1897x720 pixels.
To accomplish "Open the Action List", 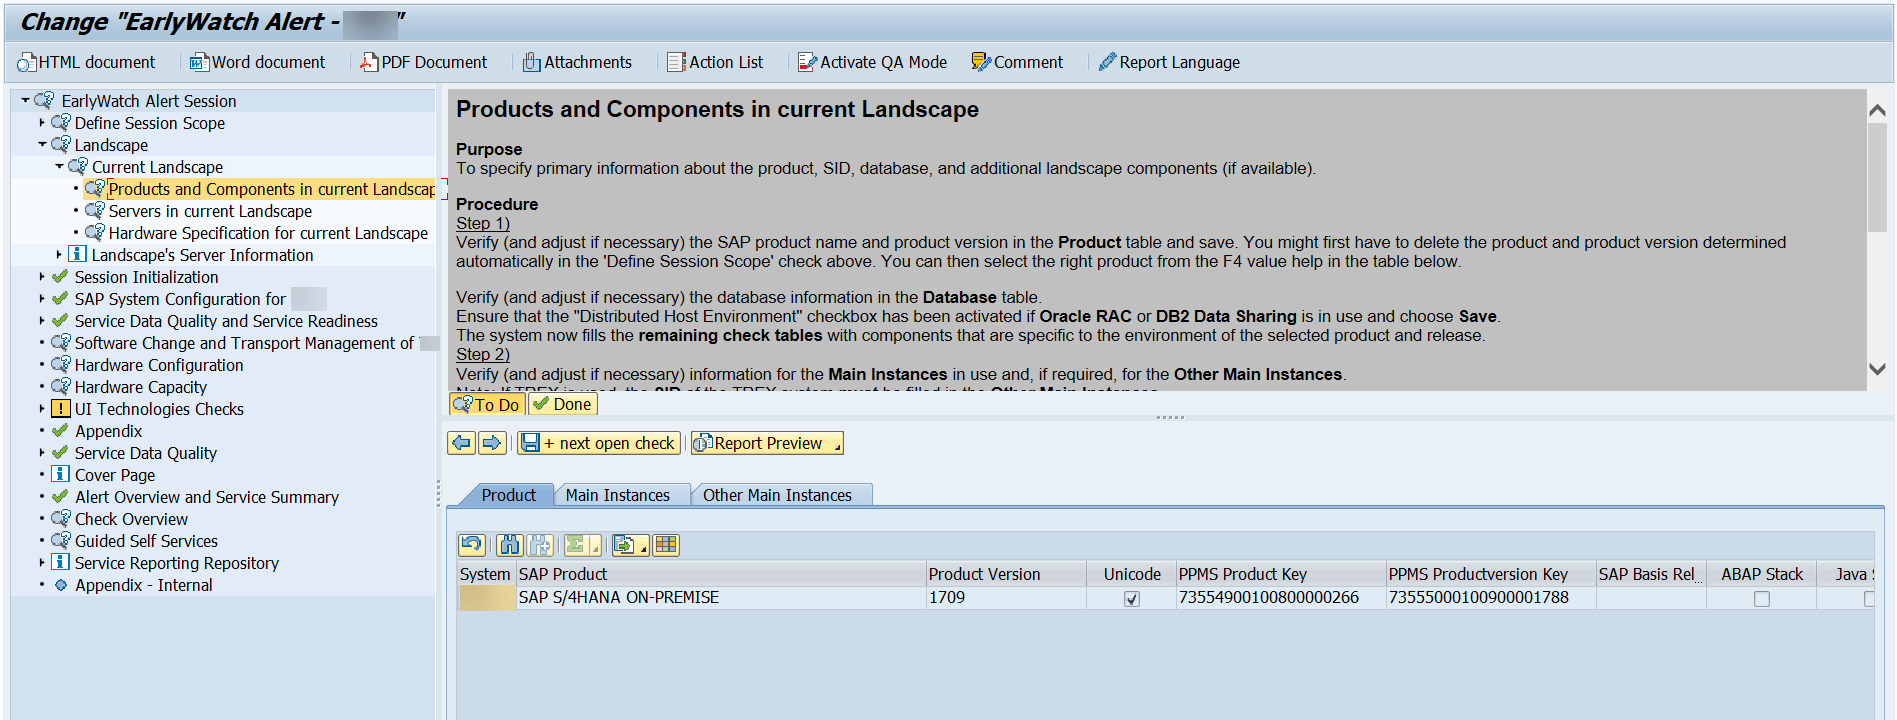I will point(715,62).
